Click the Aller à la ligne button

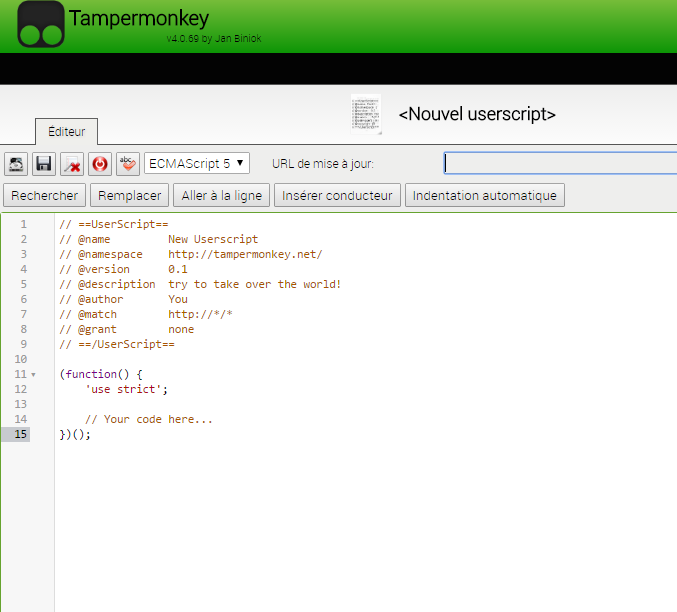coord(220,195)
